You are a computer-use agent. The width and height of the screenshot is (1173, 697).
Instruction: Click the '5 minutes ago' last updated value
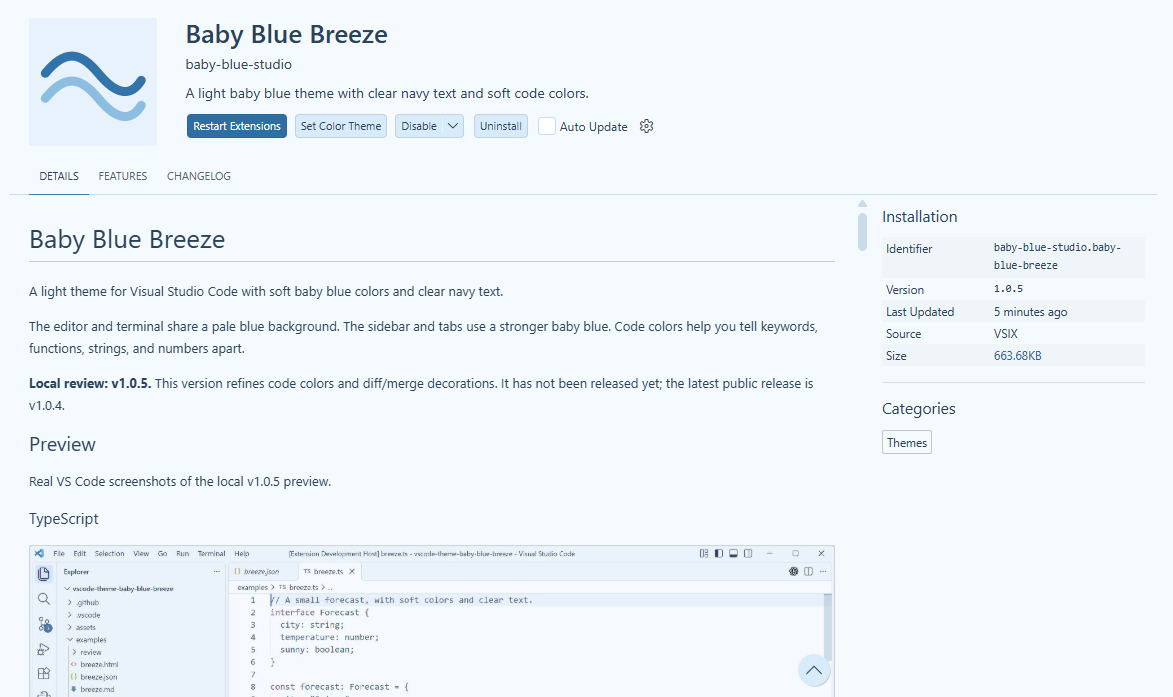tap(1030, 312)
